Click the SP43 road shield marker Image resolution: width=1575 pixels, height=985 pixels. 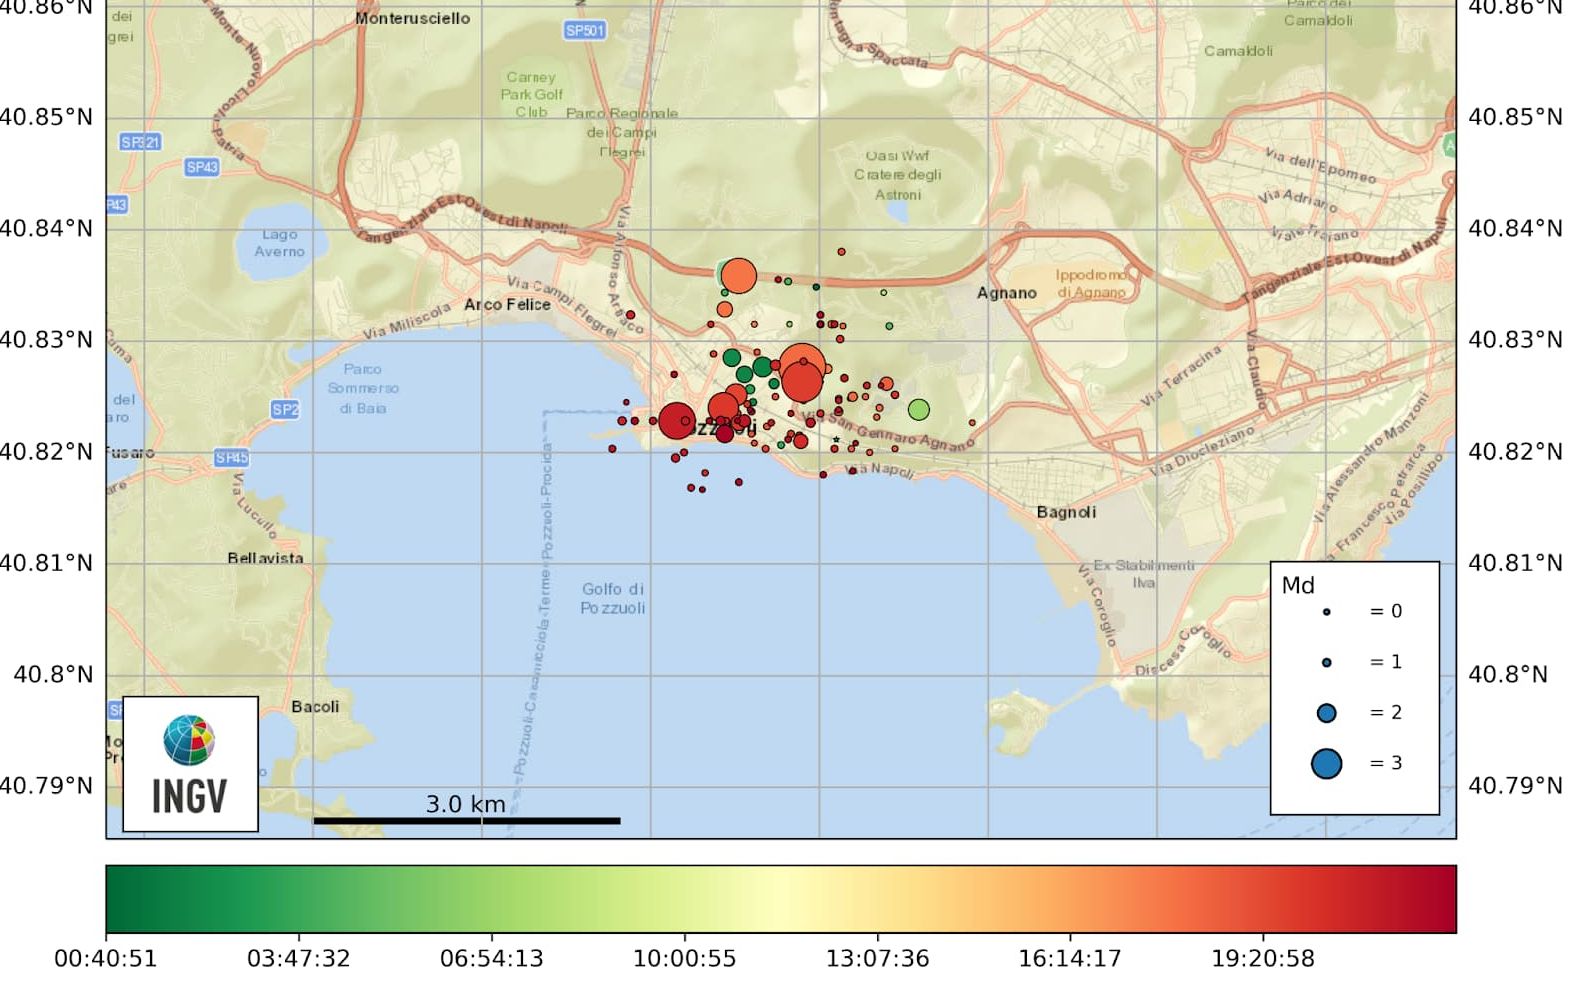[202, 167]
